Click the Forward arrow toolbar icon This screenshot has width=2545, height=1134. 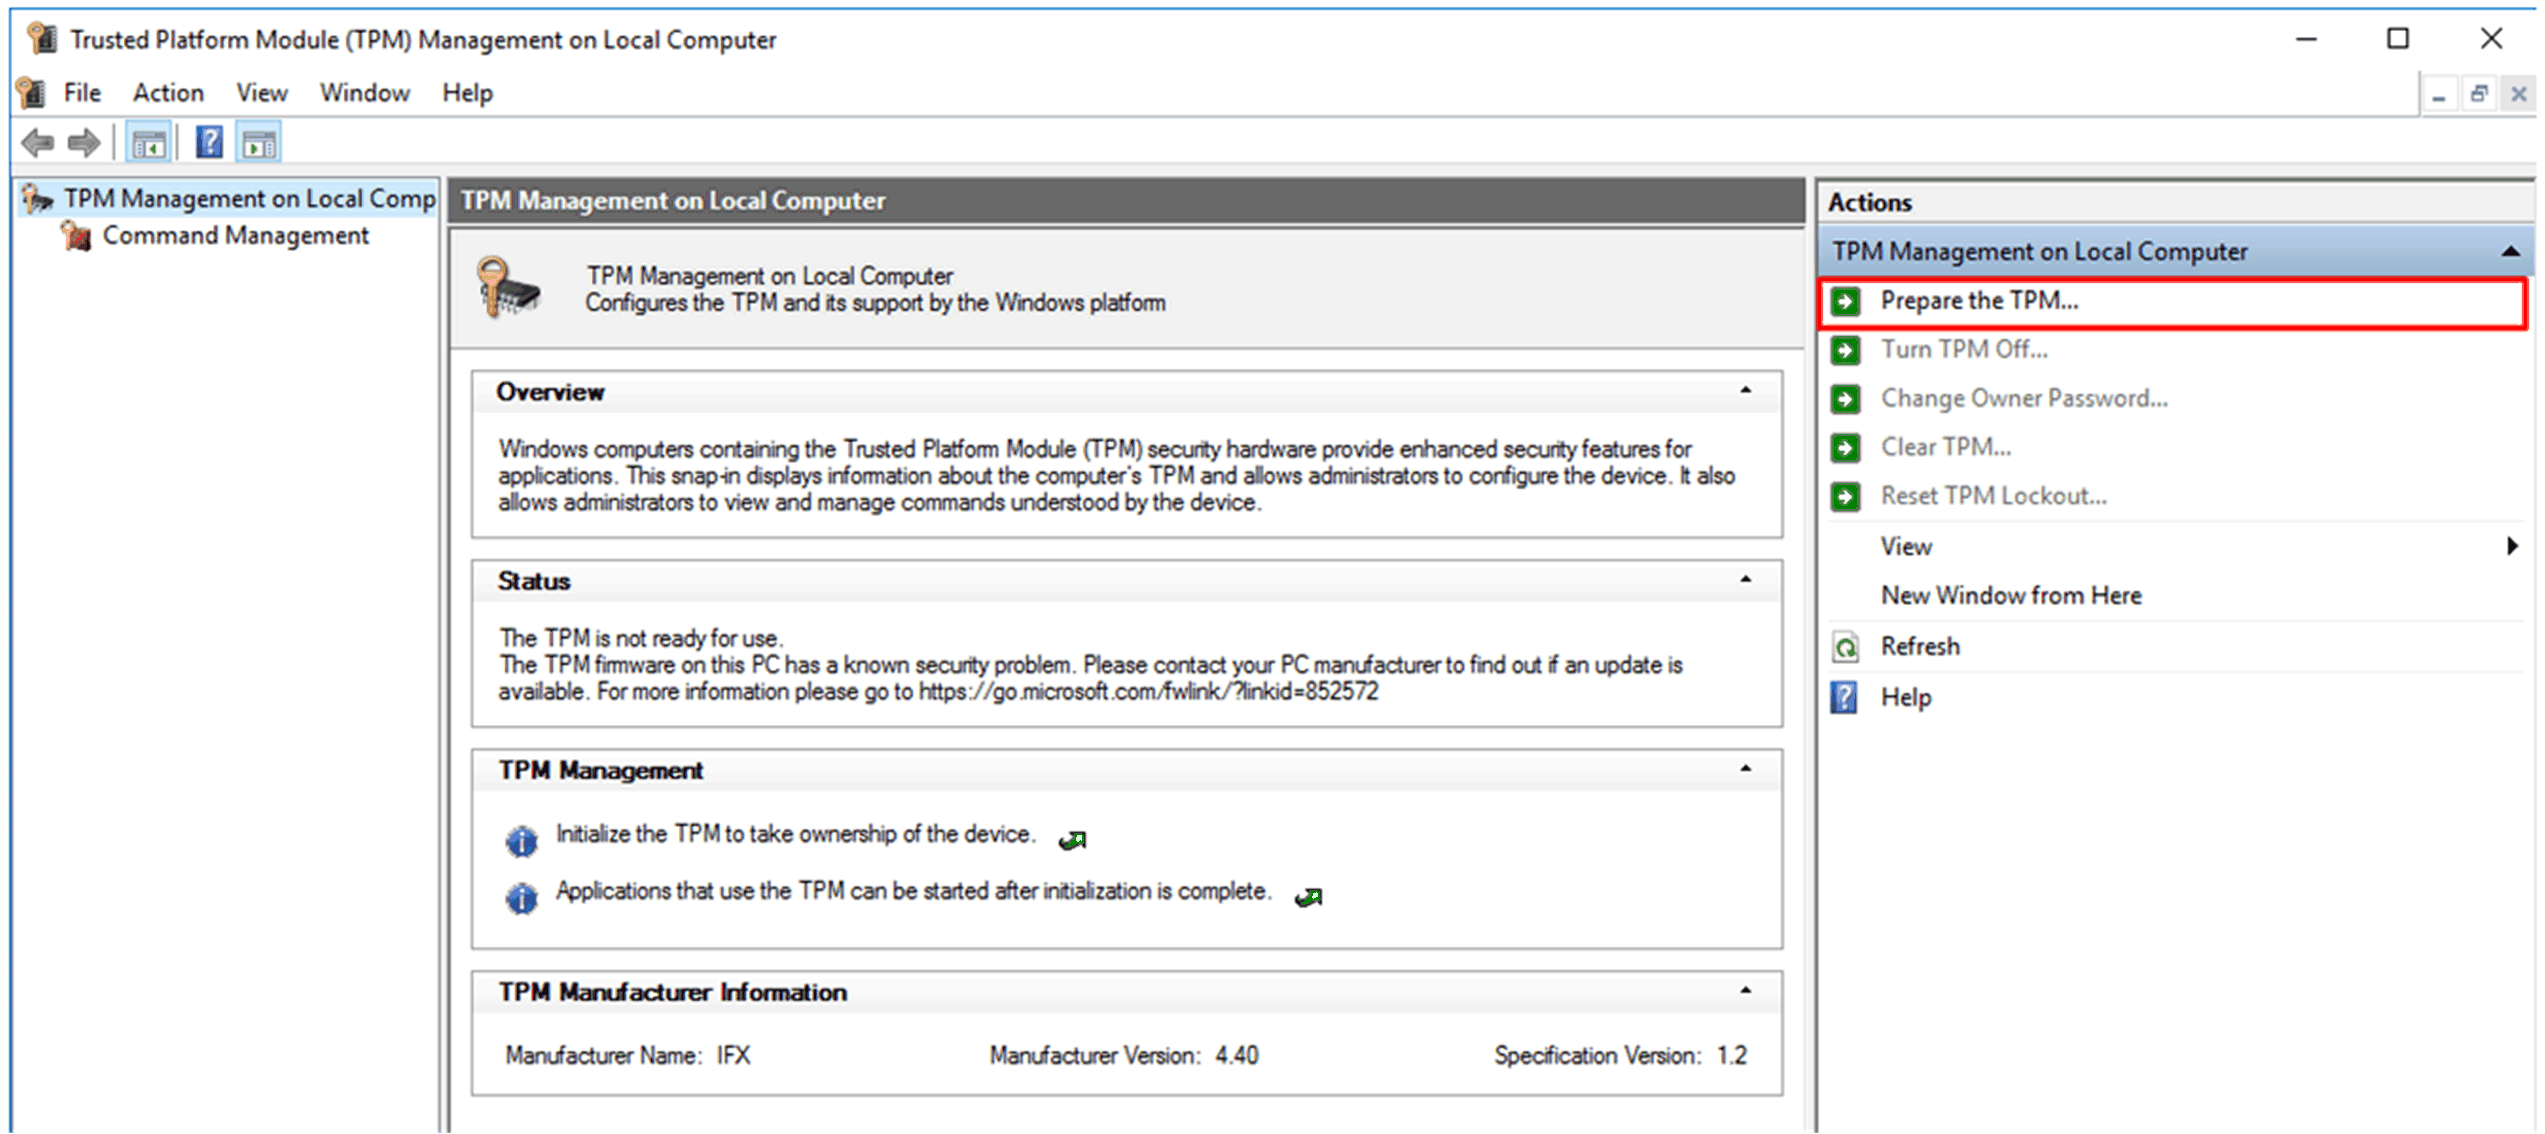[x=84, y=143]
